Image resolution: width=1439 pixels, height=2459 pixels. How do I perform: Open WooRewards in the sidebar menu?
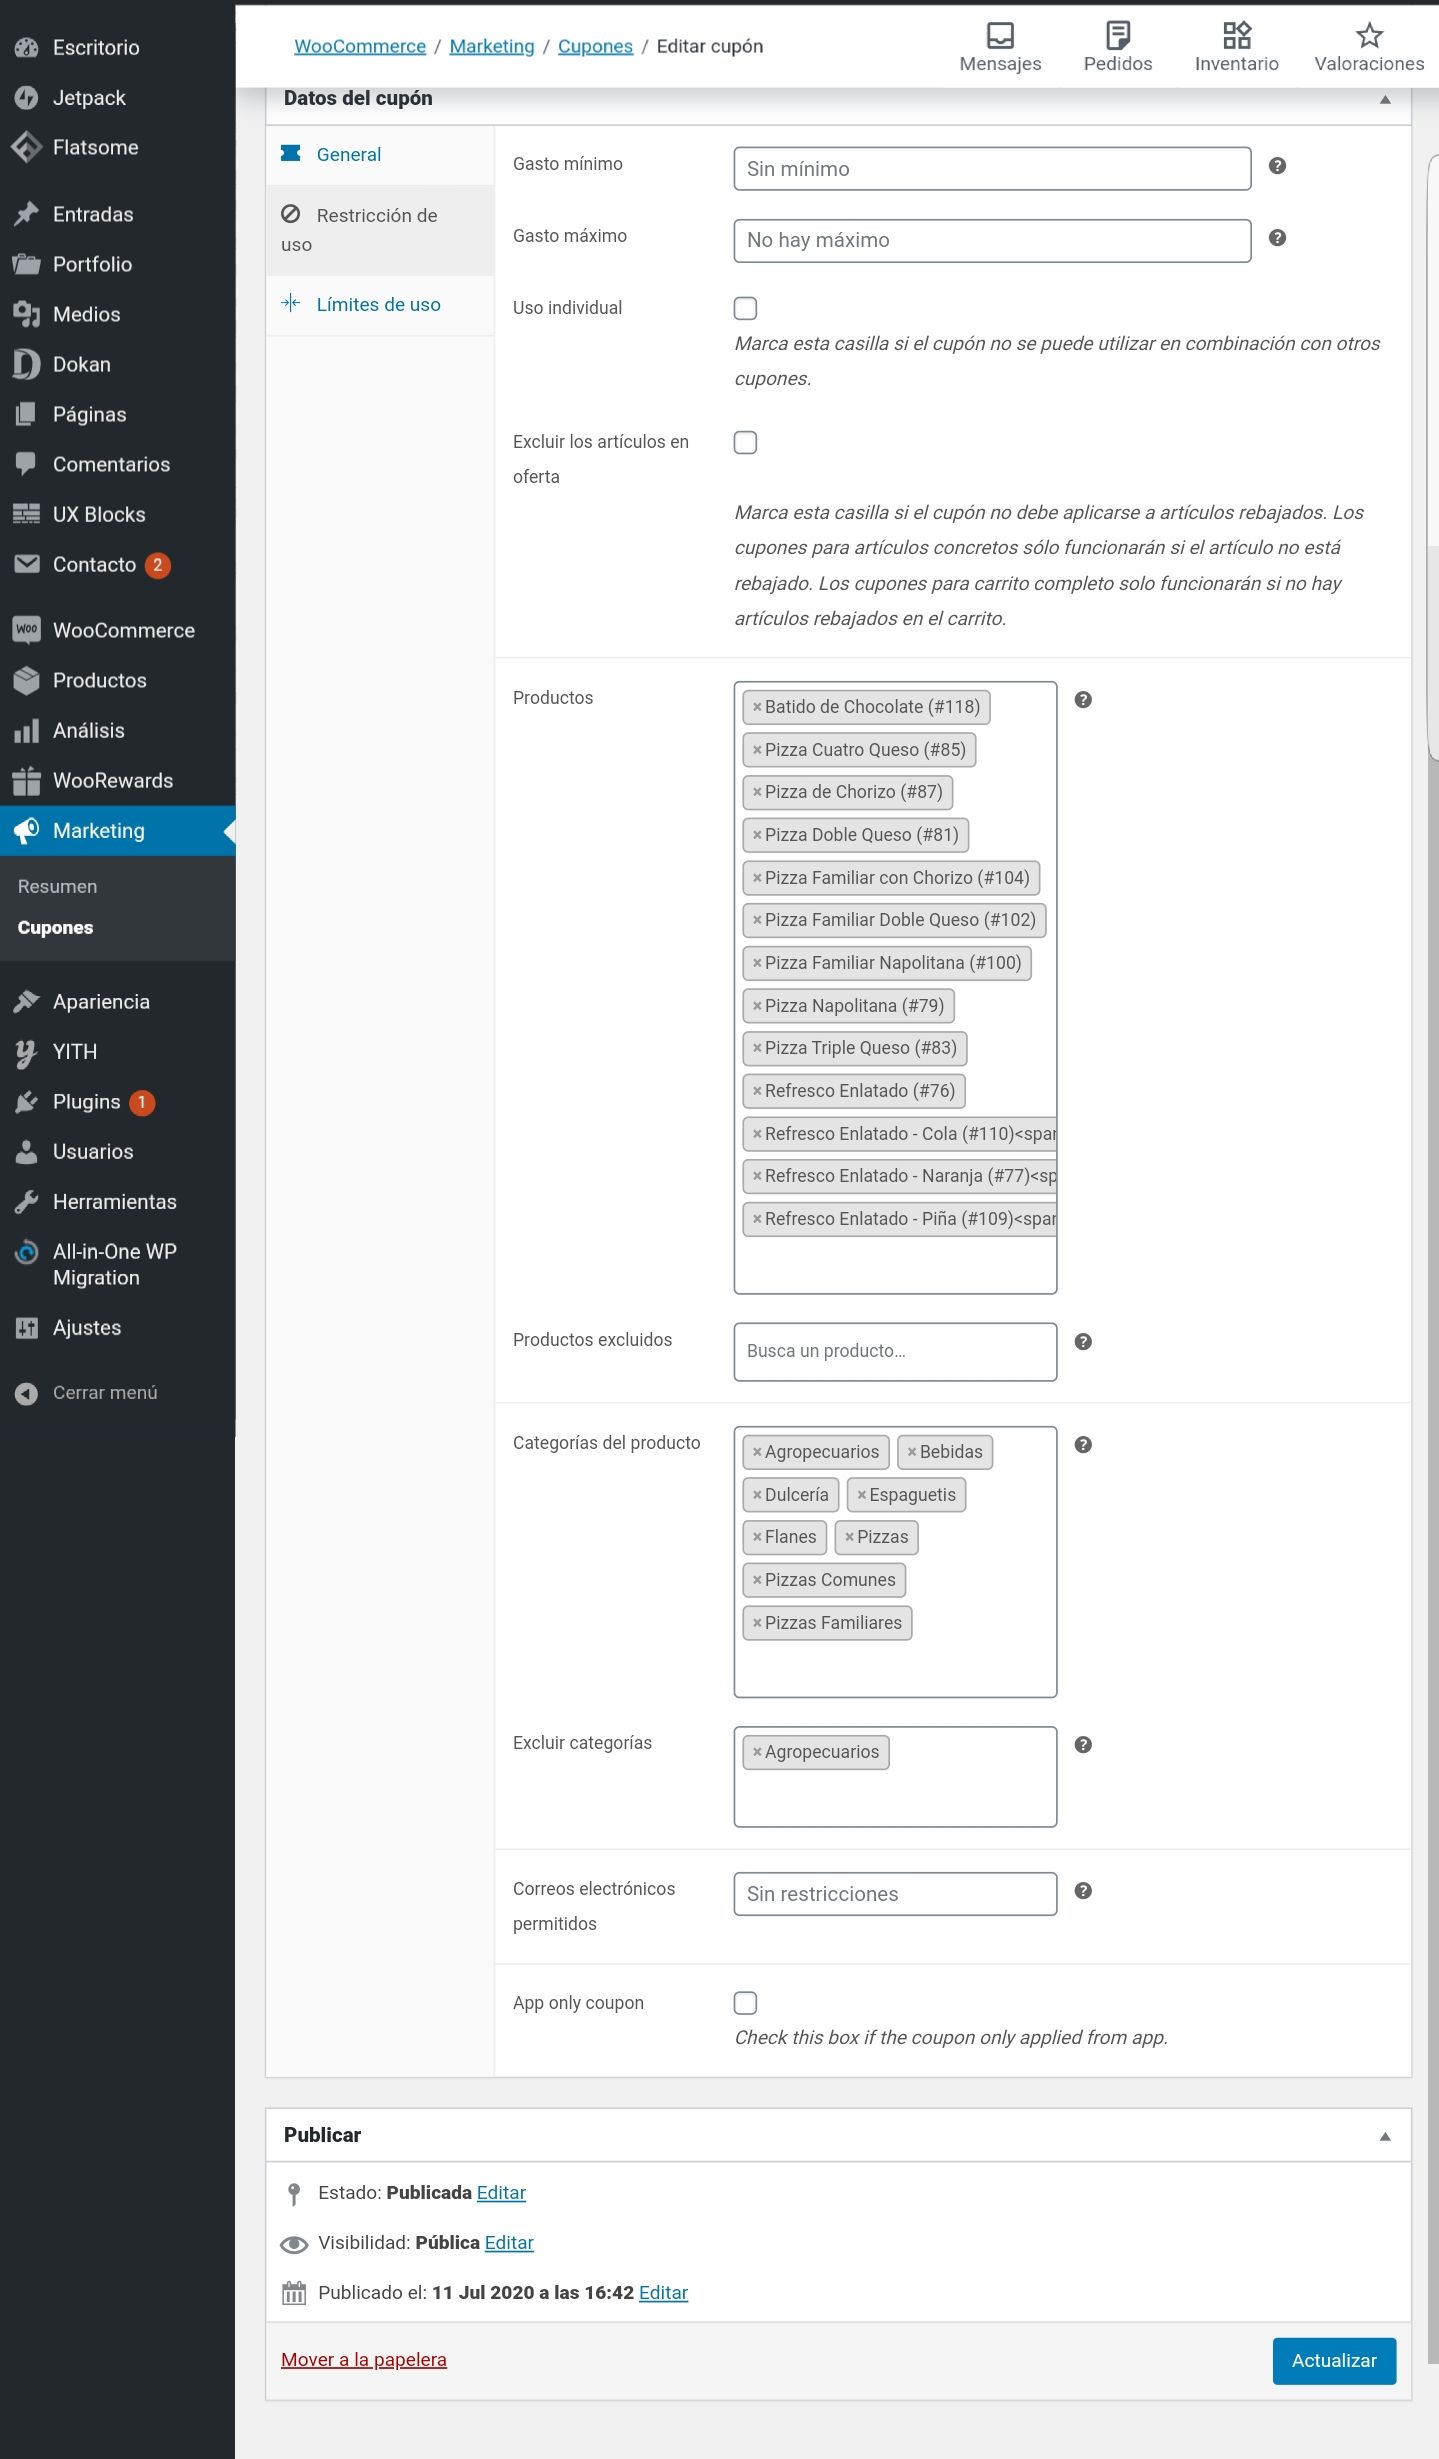click(117, 781)
